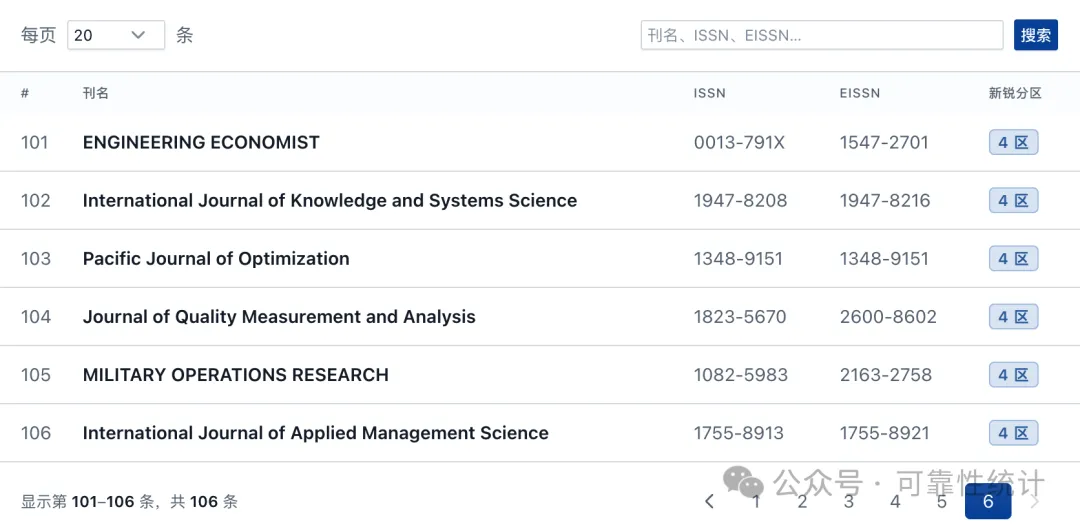The height and width of the screenshot is (527, 1080).
Task: Click the 4 区 badge for MILITARY OPERATIONS RESEARCH
Action: pyautogui.click(x=1013, y=375)
